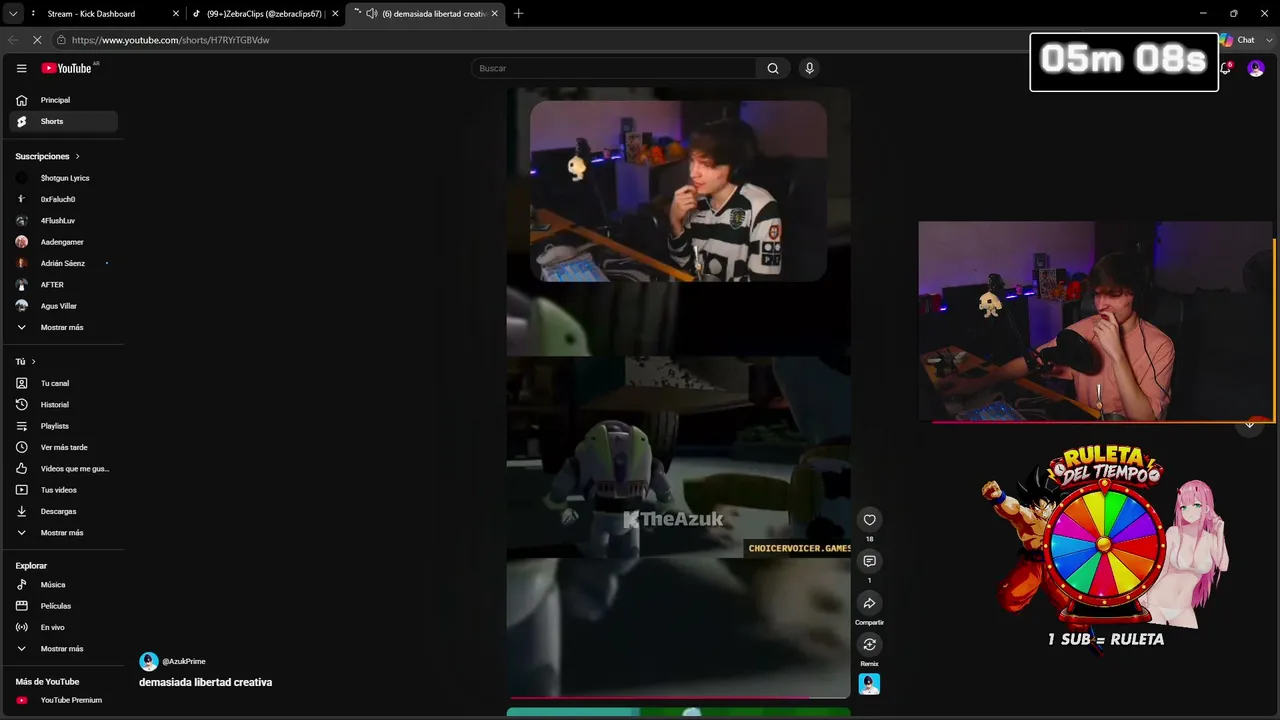Stop or reload the page

click(38, 40)
